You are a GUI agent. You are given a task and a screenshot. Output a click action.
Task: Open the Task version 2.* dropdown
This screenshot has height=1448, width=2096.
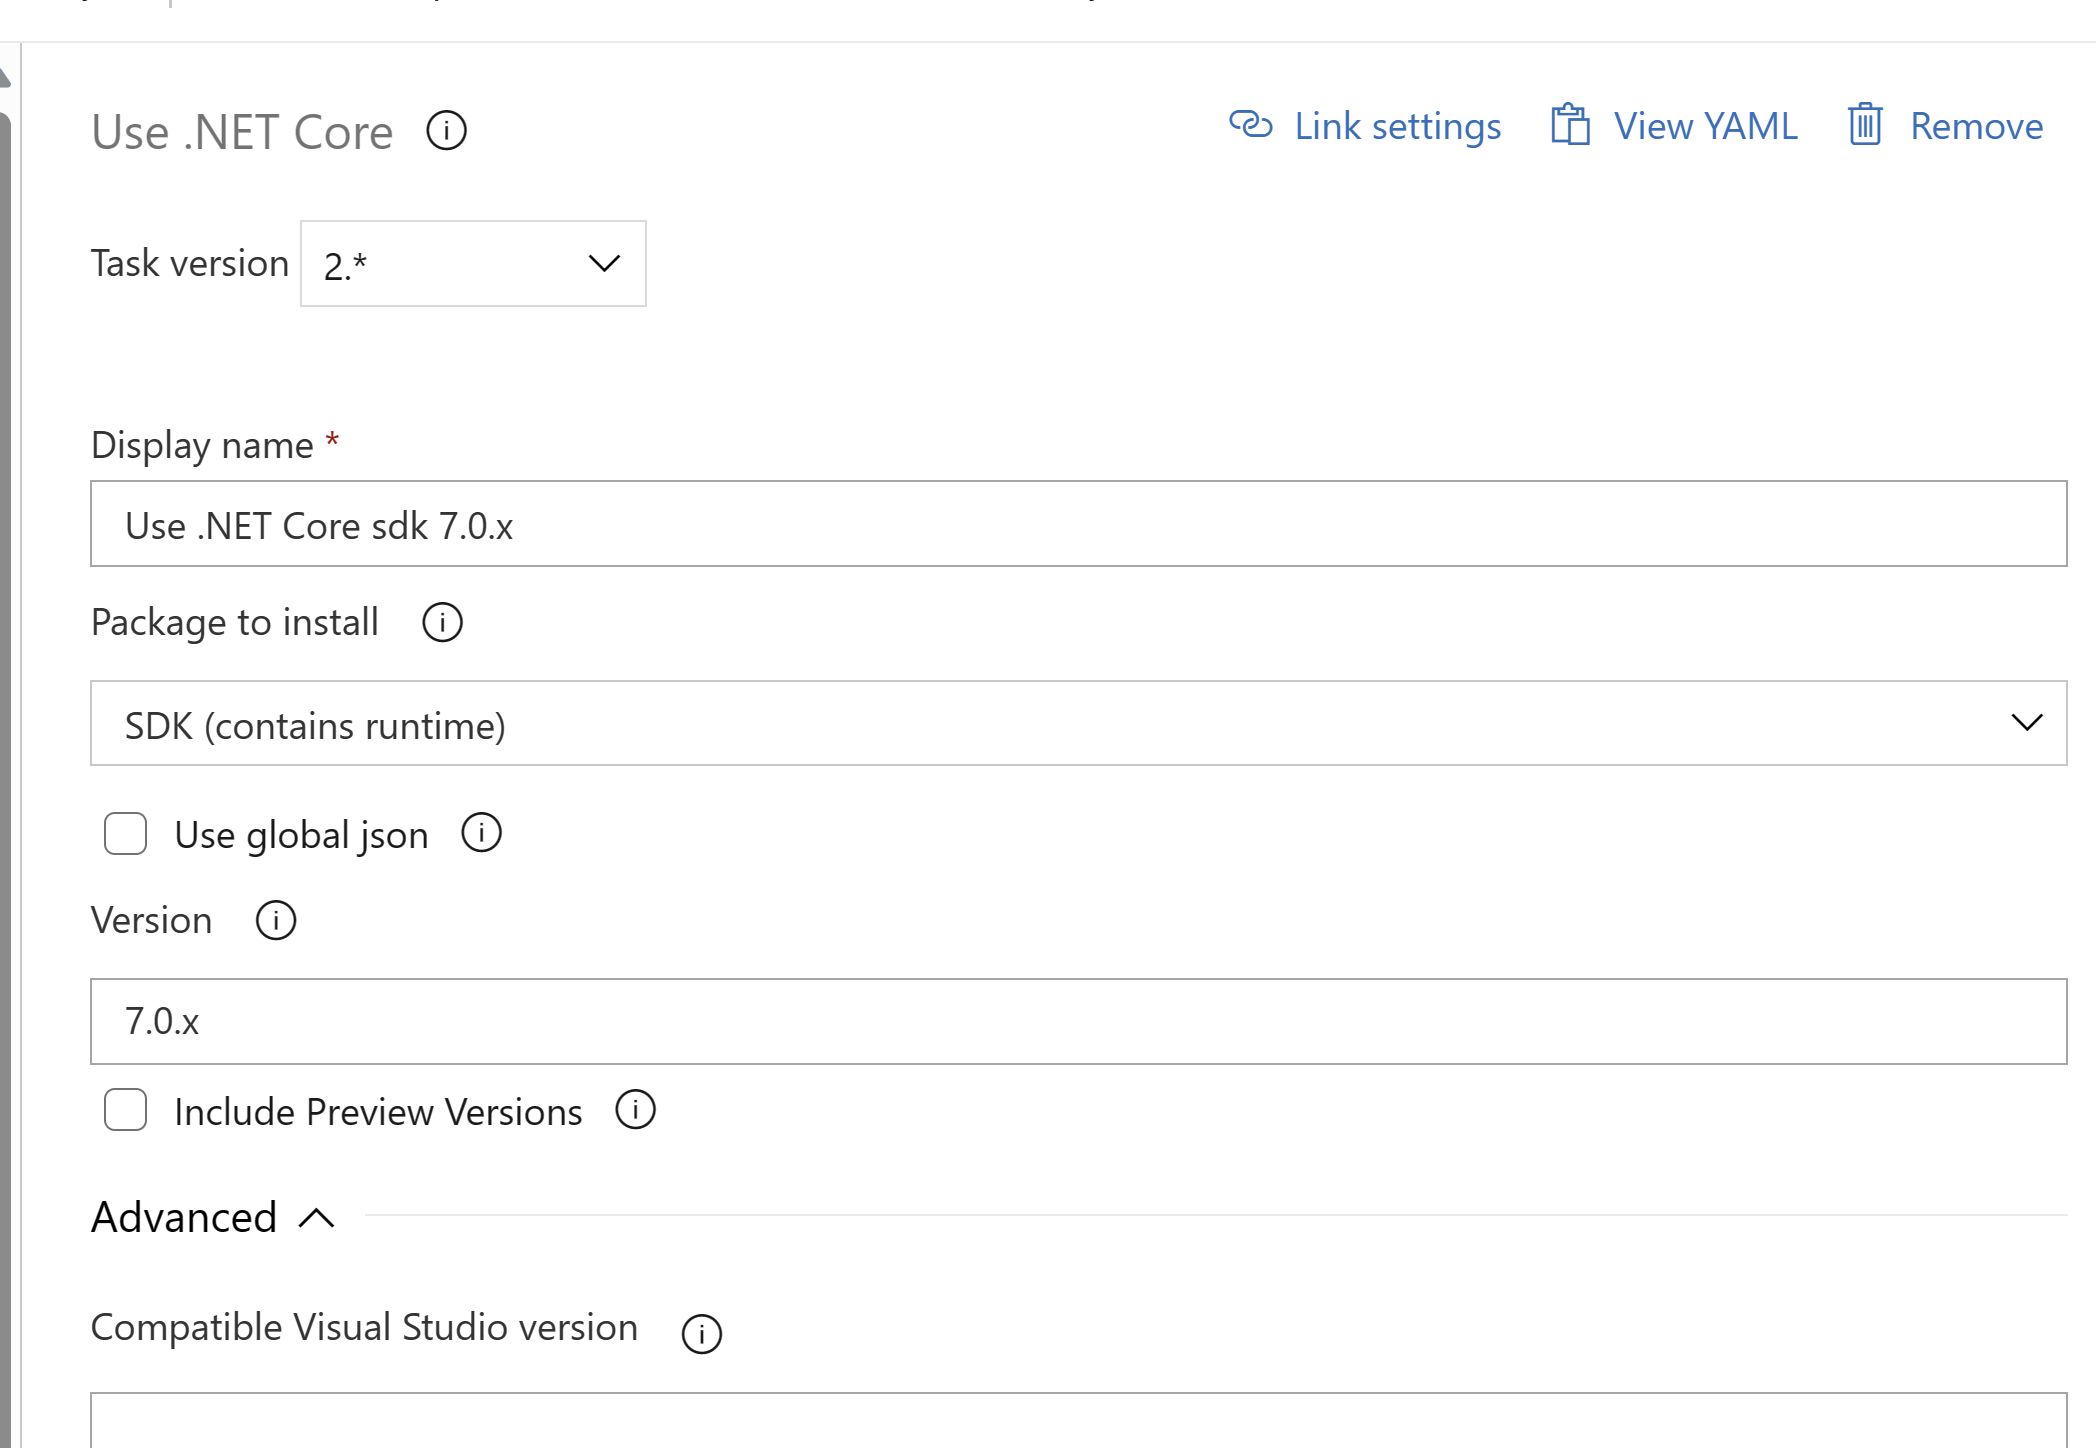[x=473, y=263]
